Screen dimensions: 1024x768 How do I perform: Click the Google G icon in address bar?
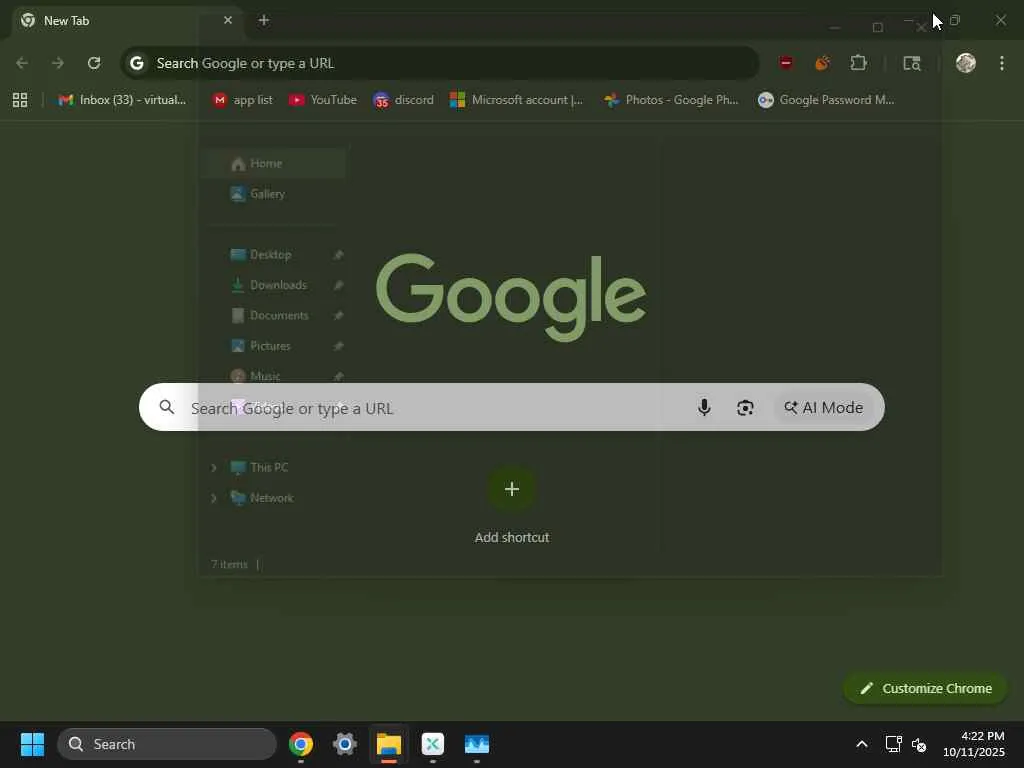point(136,63)
